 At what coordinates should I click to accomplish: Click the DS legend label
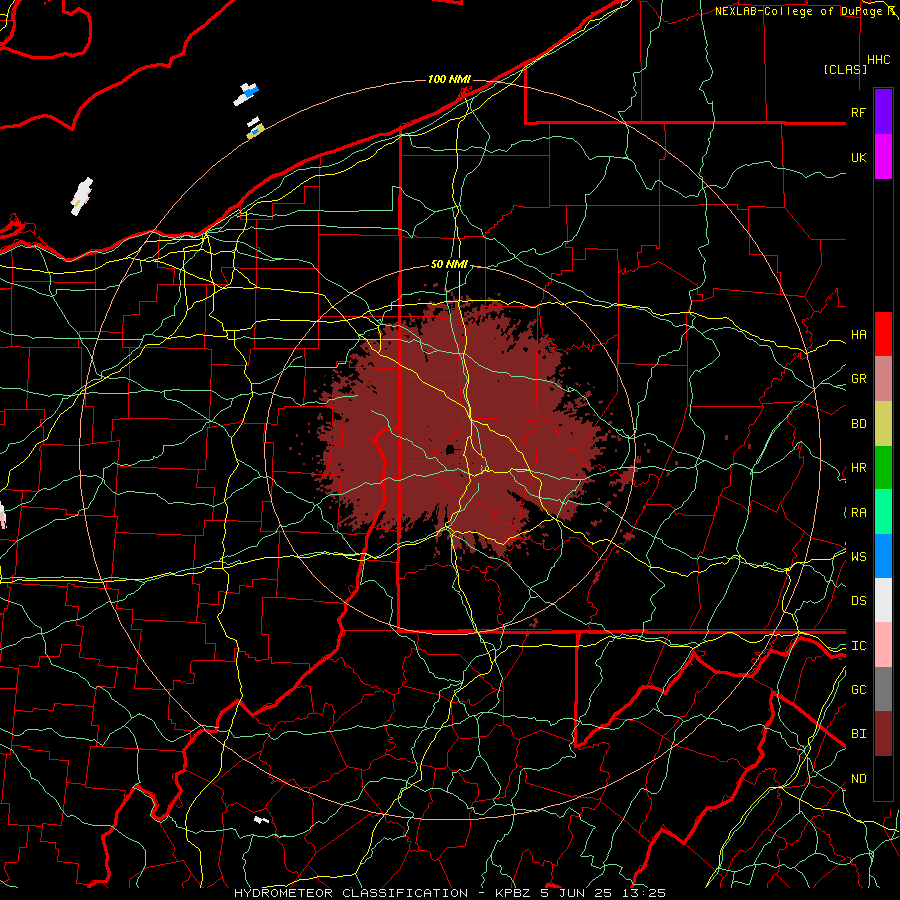(858, 601)
